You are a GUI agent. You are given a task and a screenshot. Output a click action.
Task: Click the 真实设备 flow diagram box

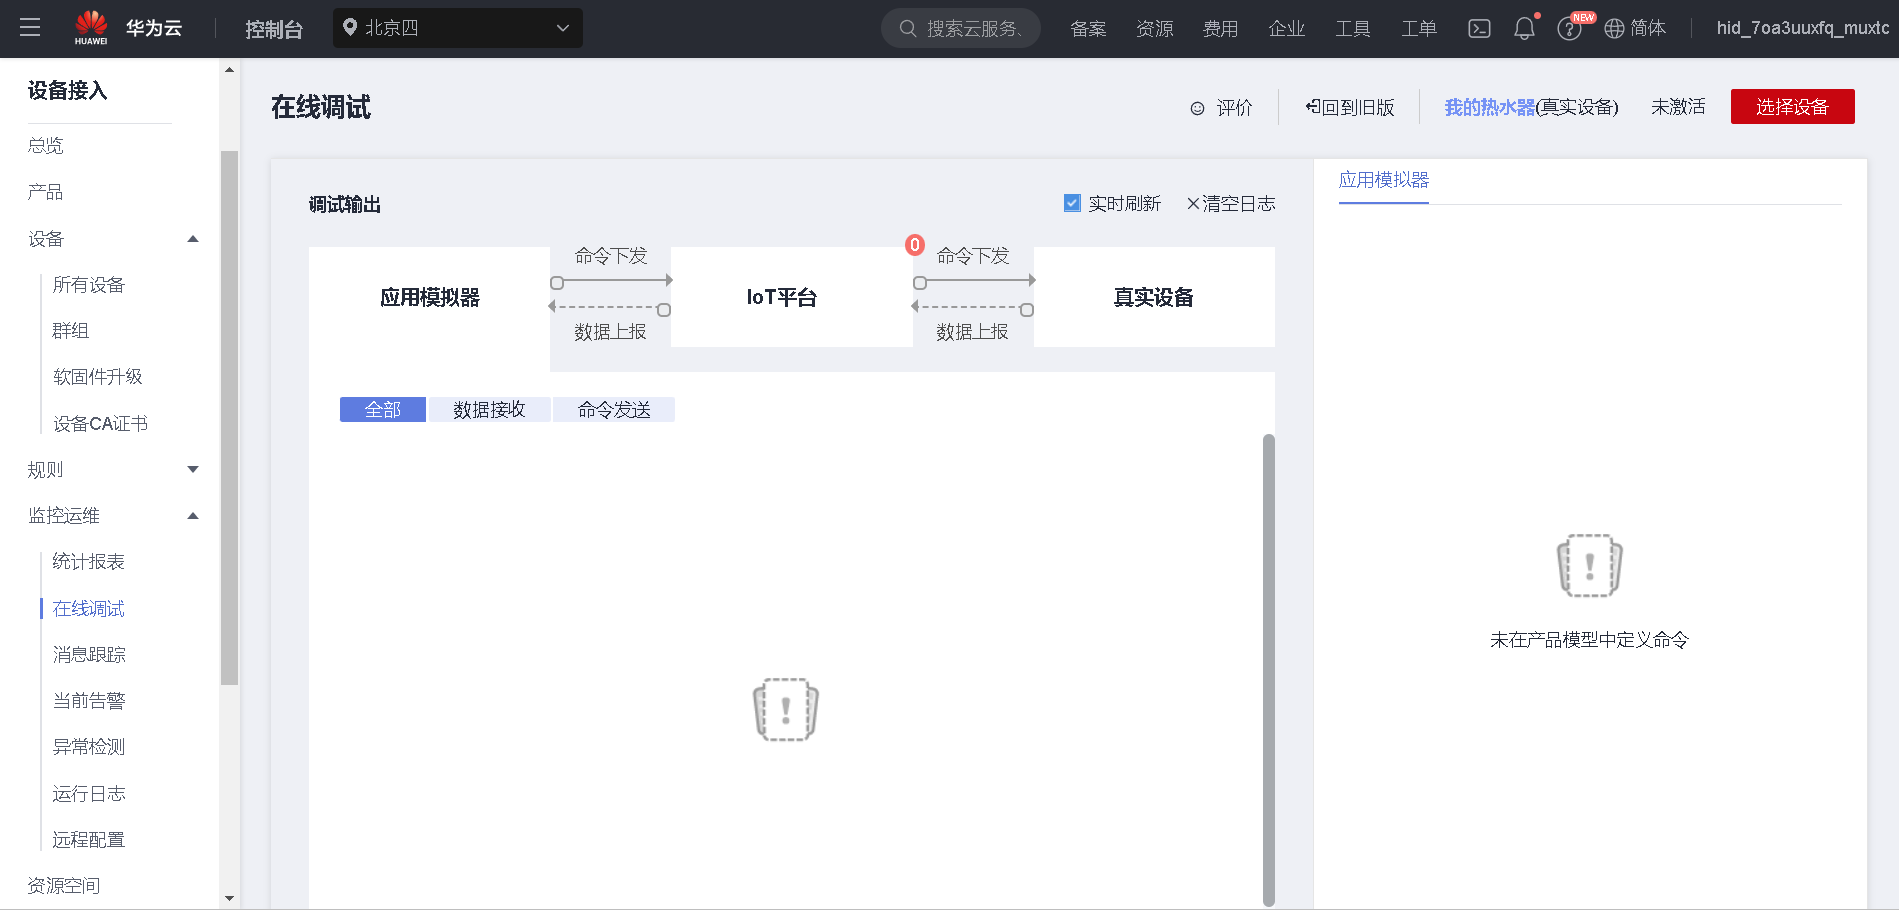(1154, 297)
